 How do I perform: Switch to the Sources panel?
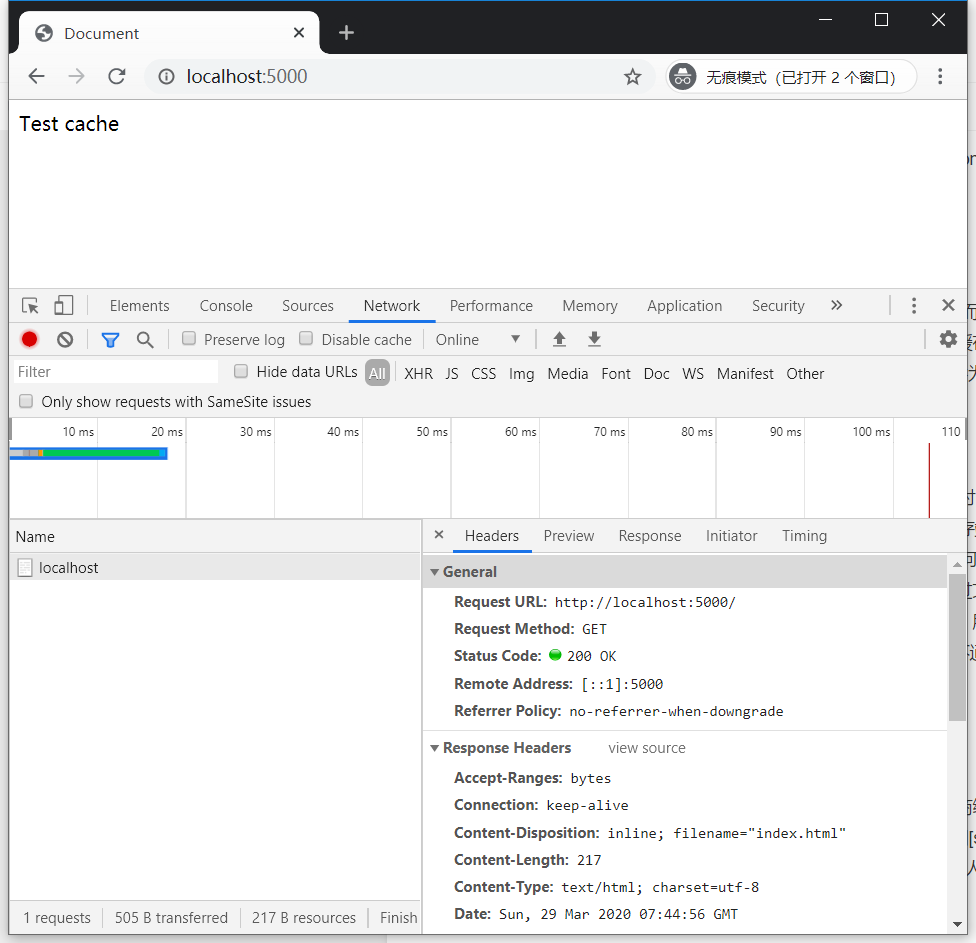point(307,306)
